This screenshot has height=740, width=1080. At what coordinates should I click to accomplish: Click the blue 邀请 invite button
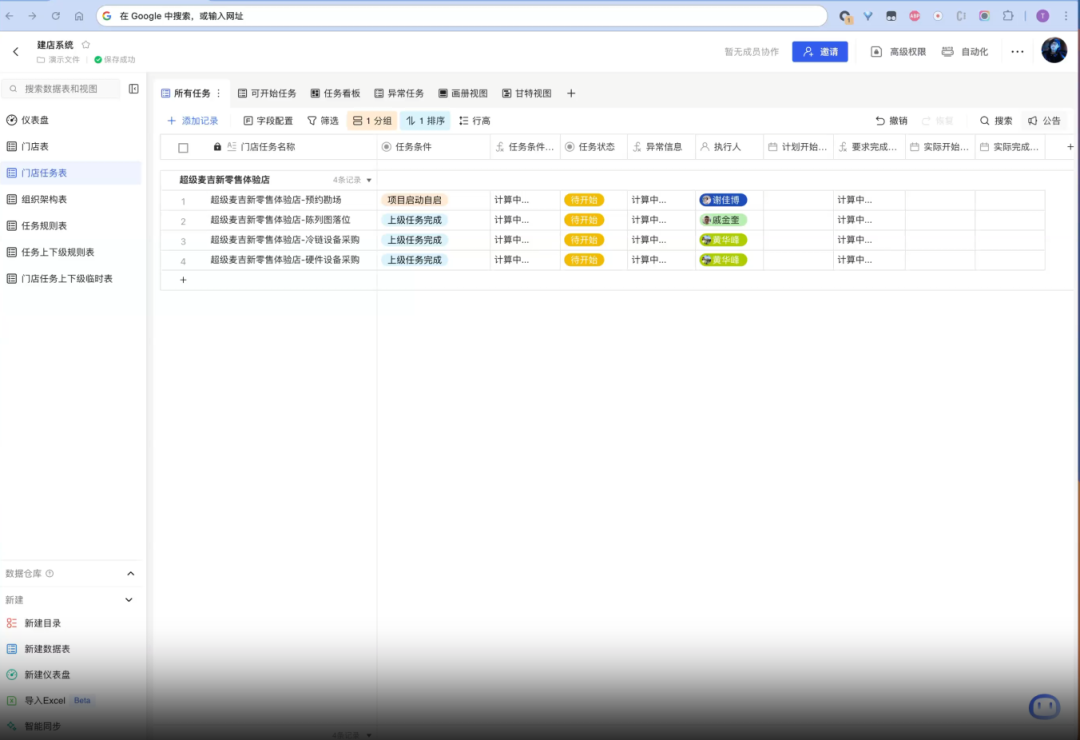tap(820, 52)
